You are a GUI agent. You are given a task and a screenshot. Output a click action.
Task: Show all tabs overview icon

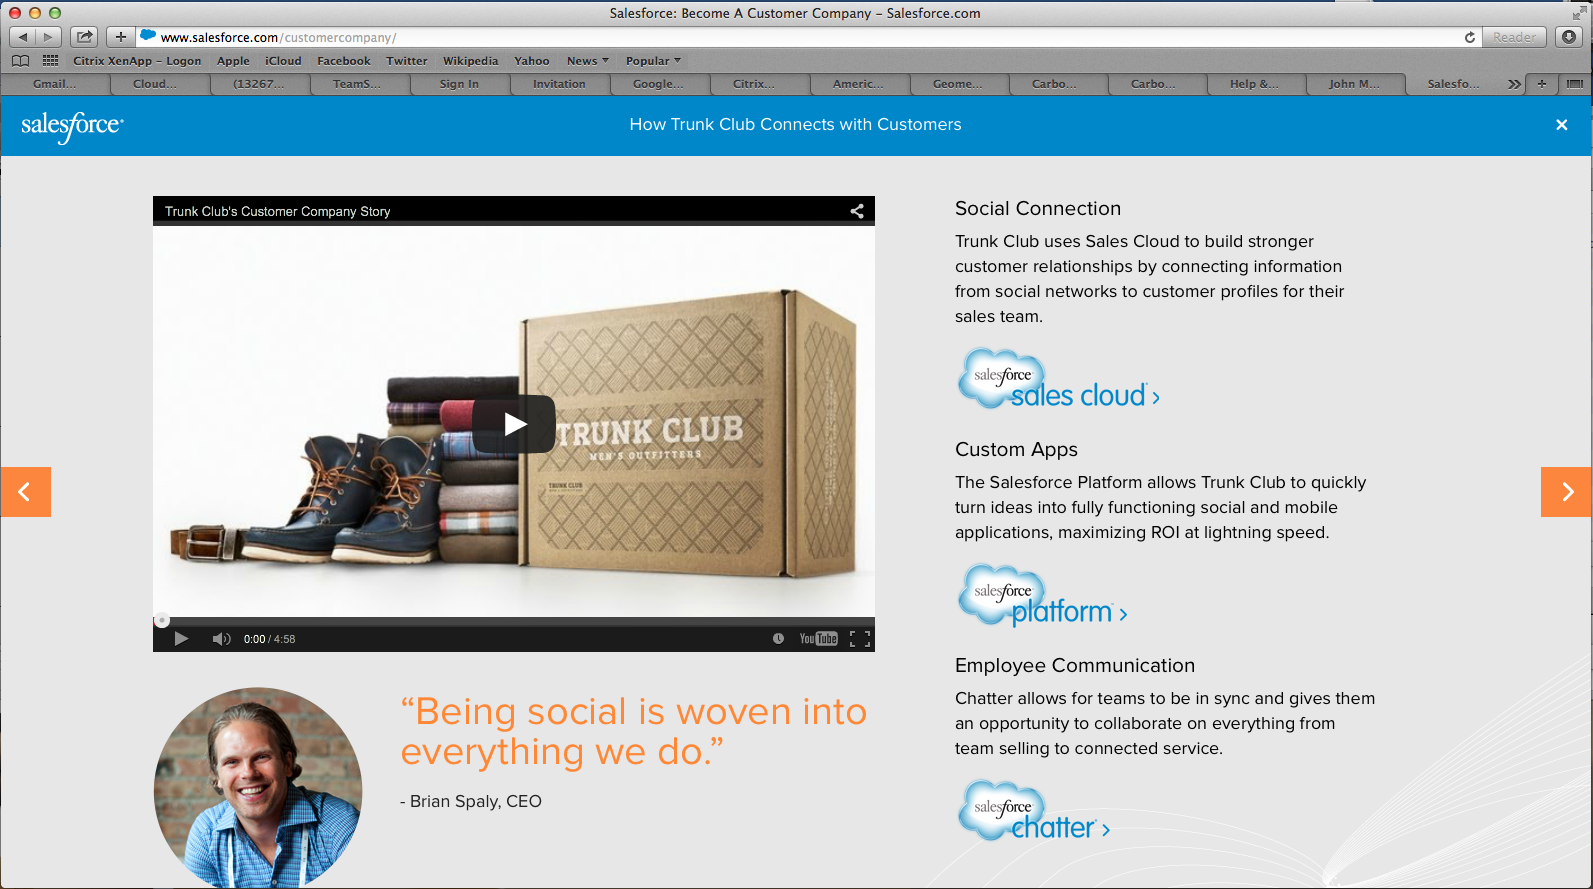[x=1575, y=84]
